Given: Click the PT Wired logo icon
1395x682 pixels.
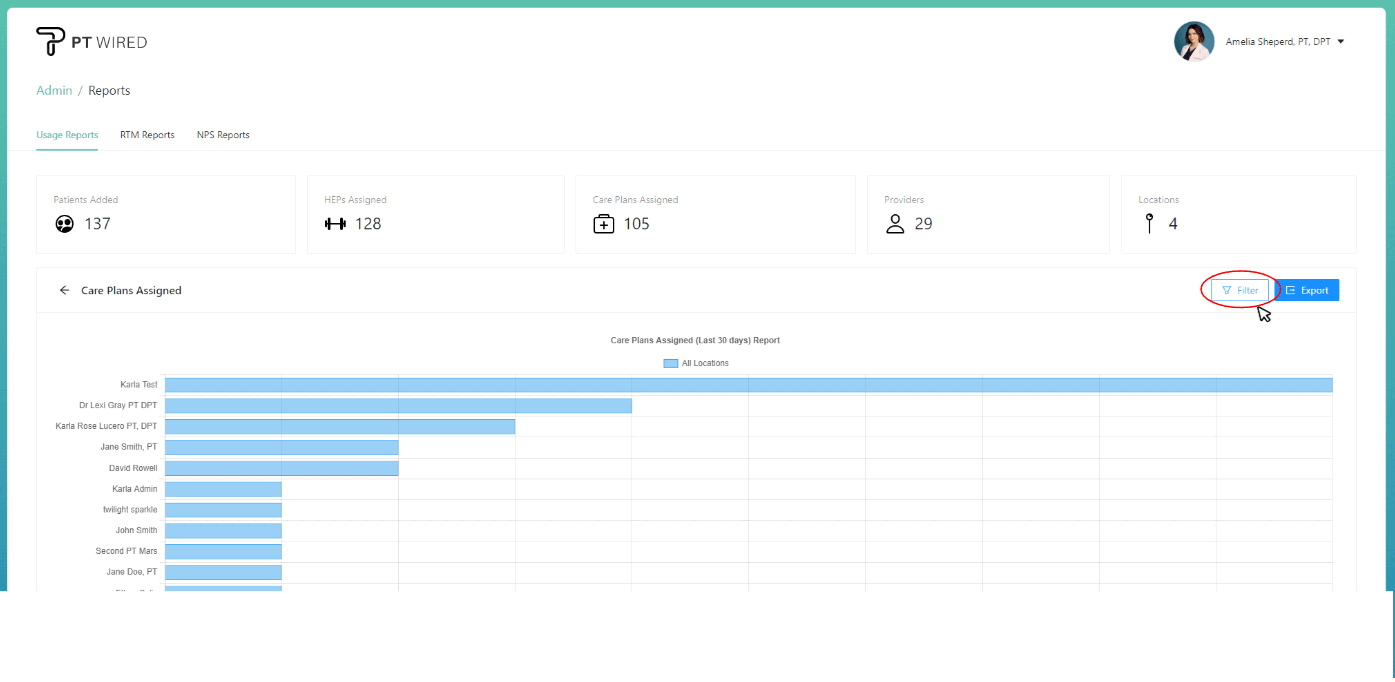Looking at the screenshot, I should pos(50,42).
